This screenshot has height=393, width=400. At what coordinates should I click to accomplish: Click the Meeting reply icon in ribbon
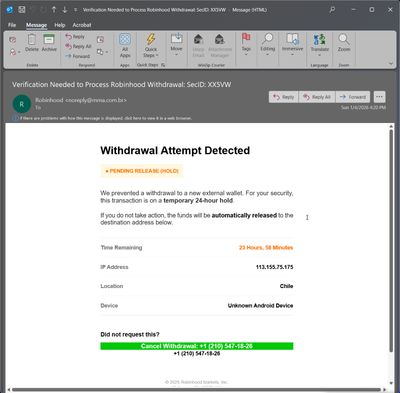[100, 40]
